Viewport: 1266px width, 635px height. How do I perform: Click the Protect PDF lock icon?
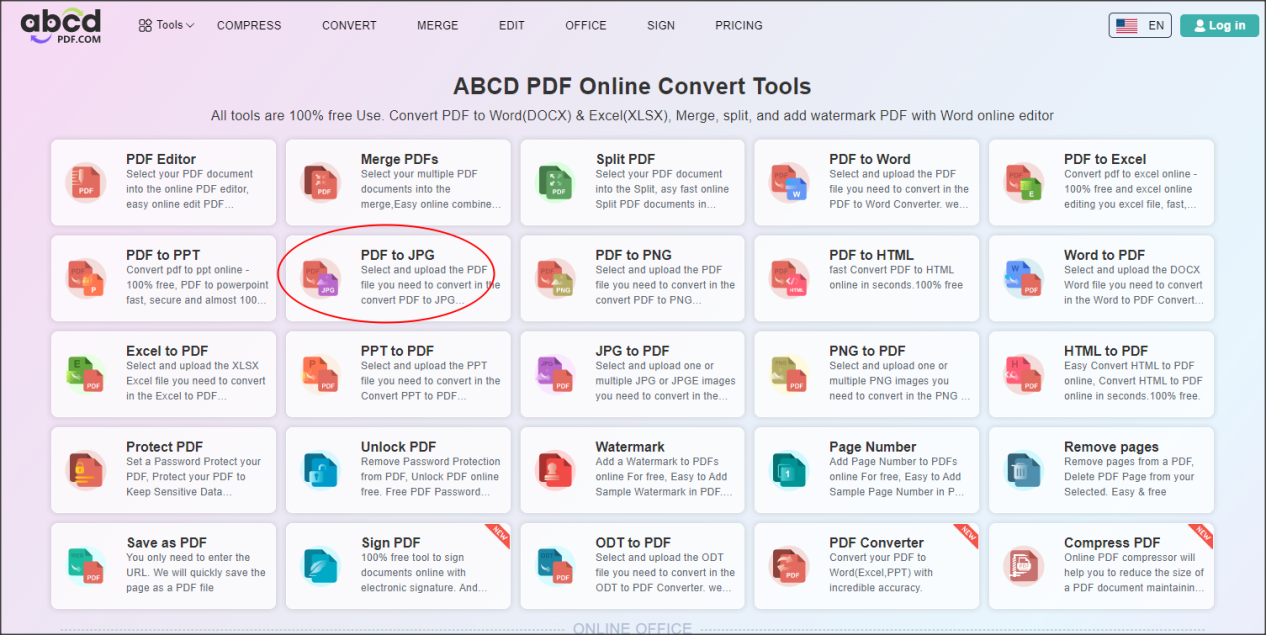[x=85, y=470]
